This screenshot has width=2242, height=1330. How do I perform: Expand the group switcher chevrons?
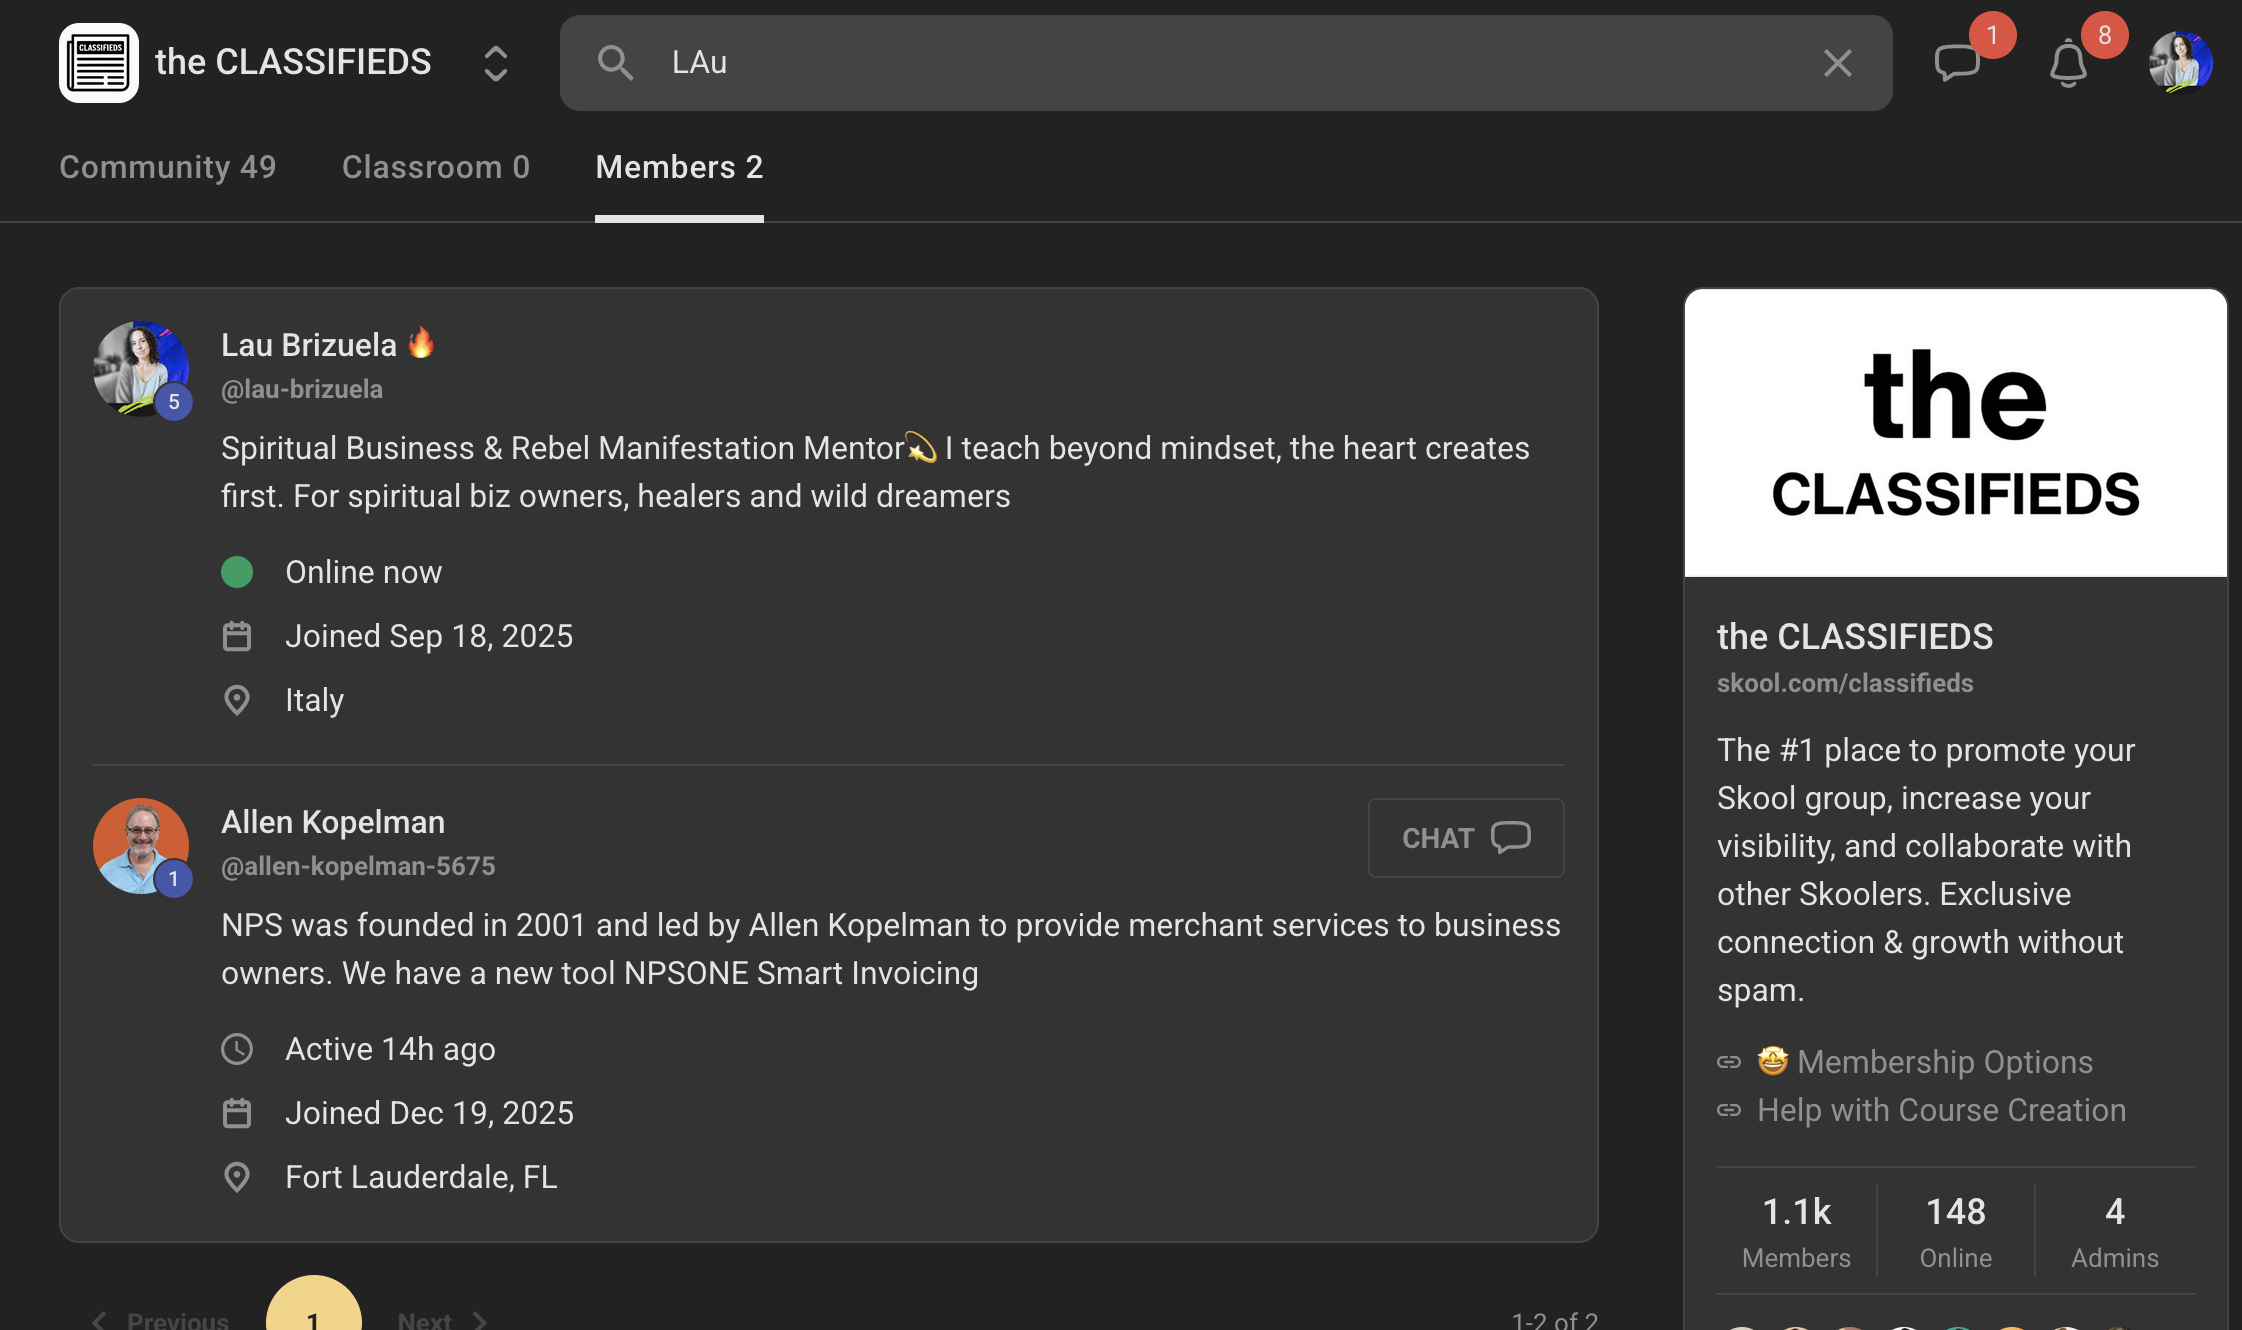click(495, 63)
